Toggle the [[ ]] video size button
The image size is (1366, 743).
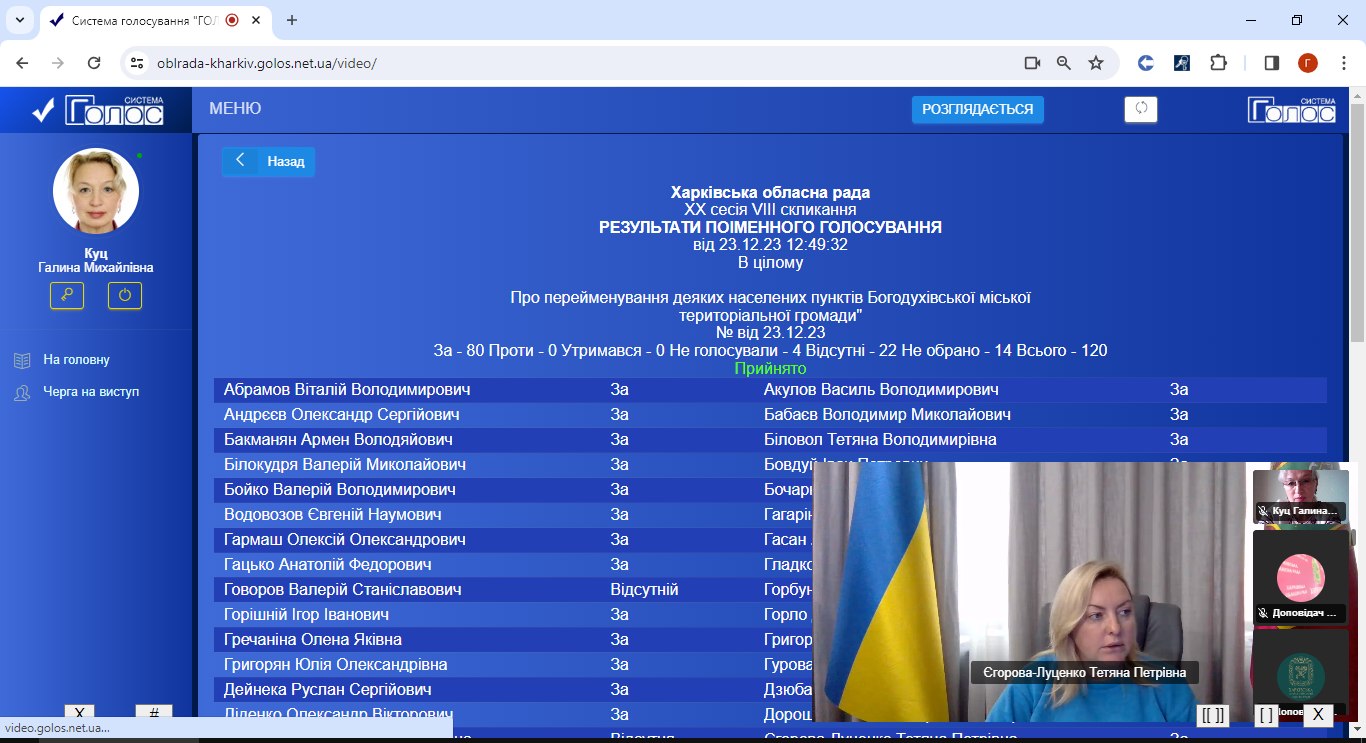tap(1213, 714)
